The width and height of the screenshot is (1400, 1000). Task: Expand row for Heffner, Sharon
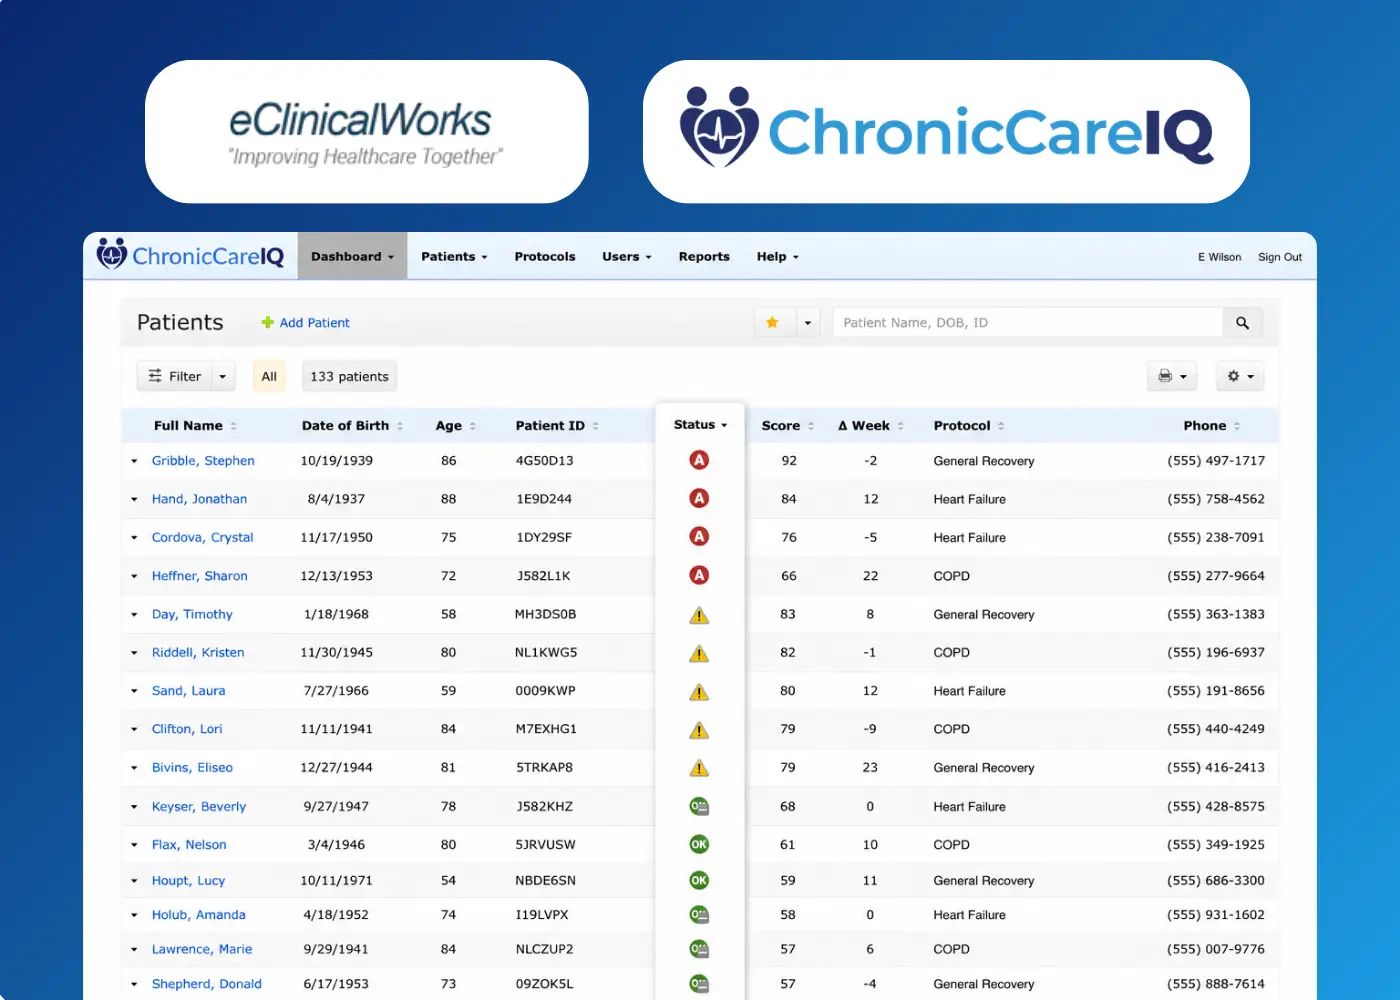pos(134,576)
